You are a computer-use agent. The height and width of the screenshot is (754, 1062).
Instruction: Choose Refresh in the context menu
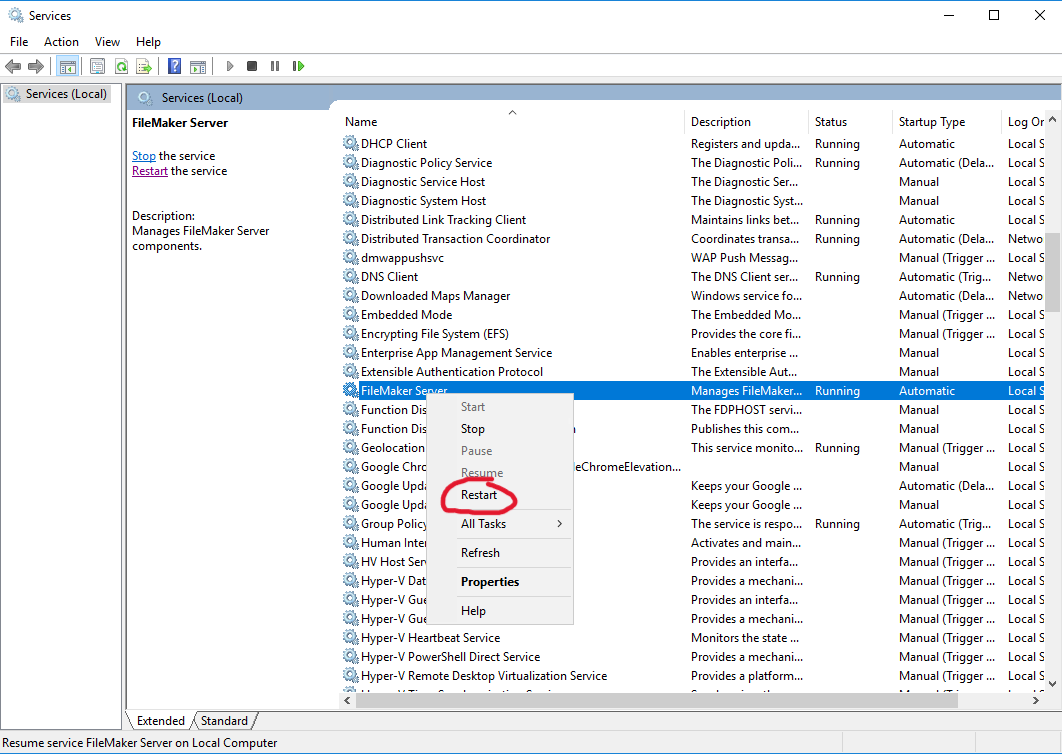(501, 553)
